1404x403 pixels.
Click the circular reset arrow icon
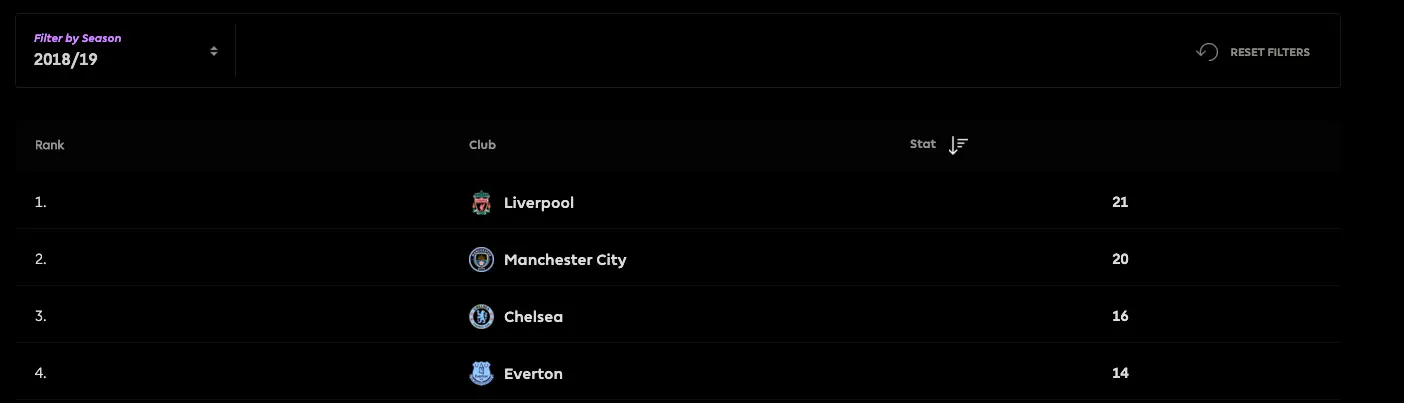coord(1207,52)
